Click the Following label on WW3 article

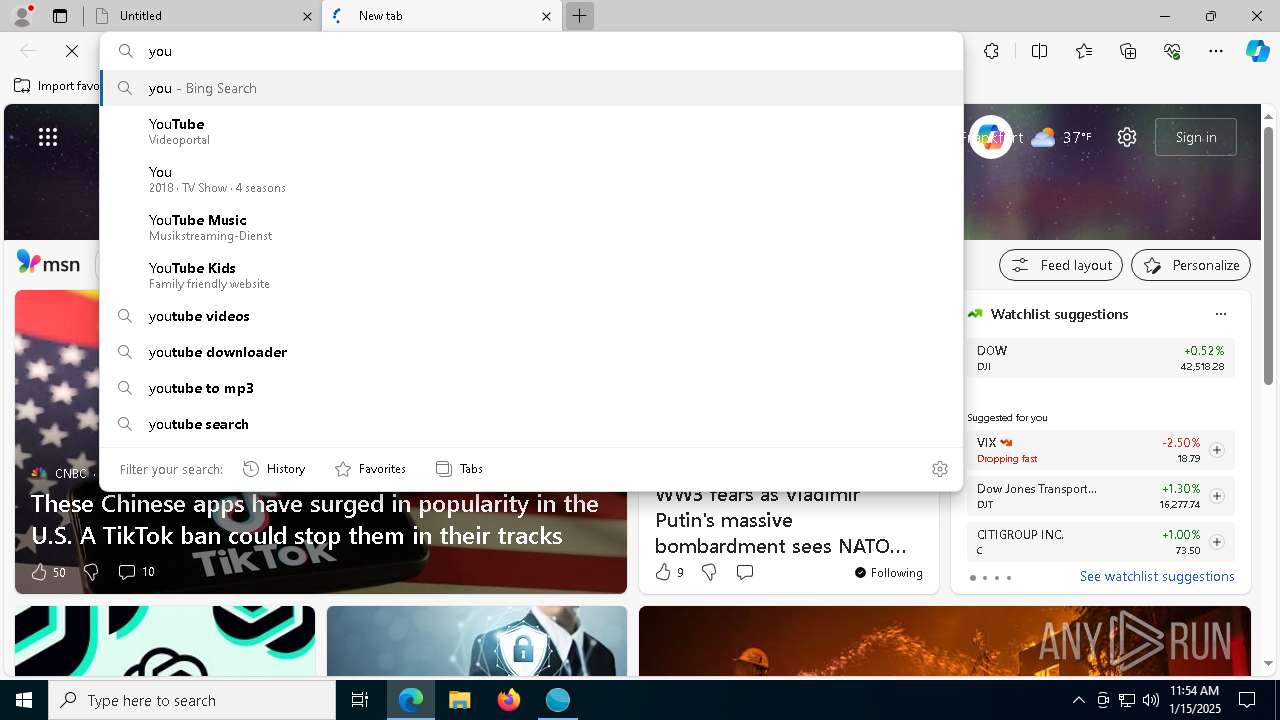889,573
